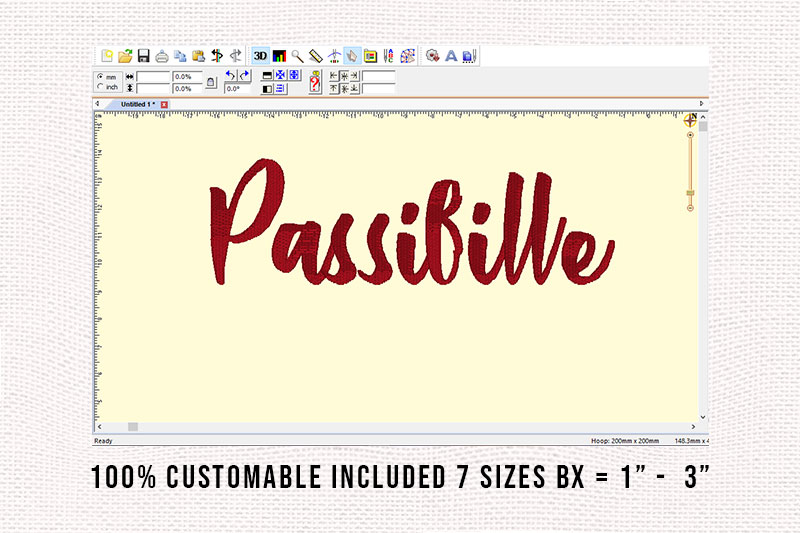Click the upper field beside align icons

tap(379, 77)
